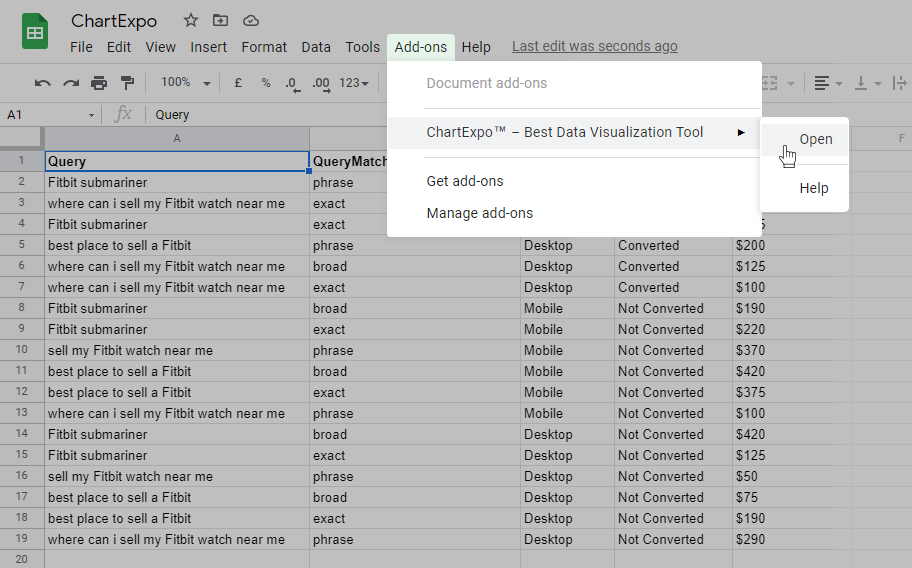Increase decimal places
Screen dimensions: 912x568
(x=321, y=84)
